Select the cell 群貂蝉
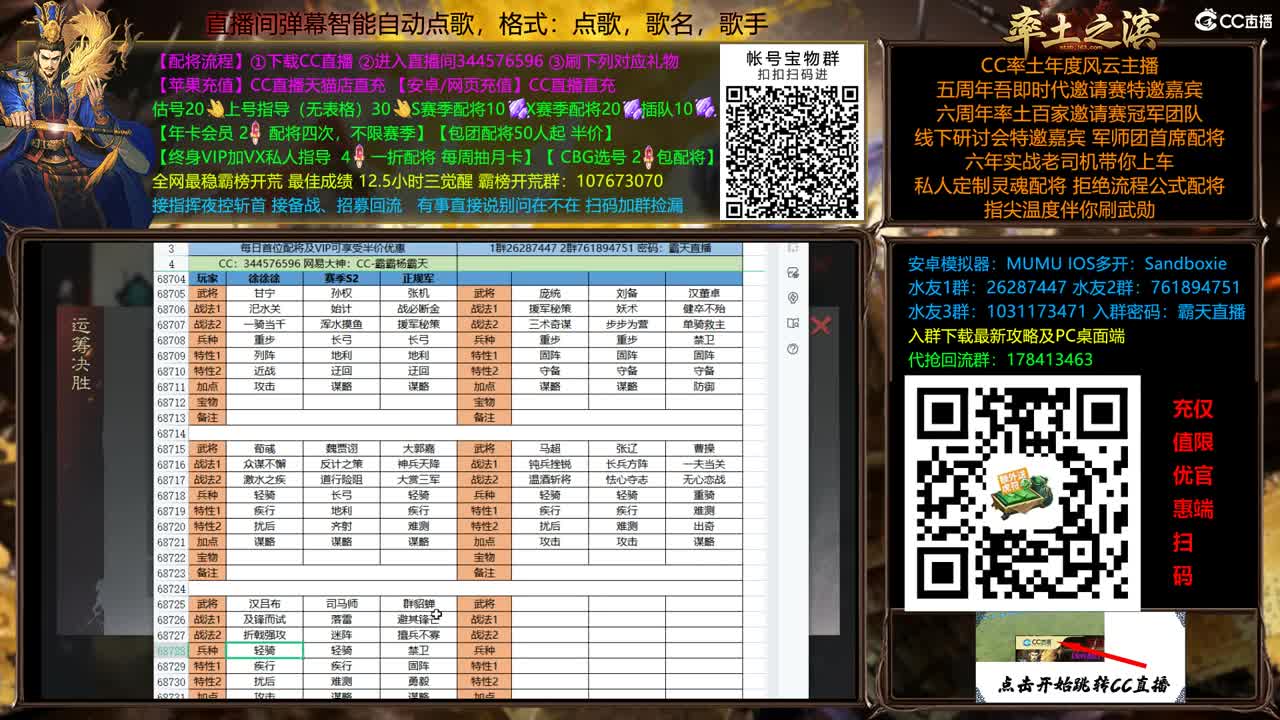Screen dimensions: 1280x720 [418, 605]
